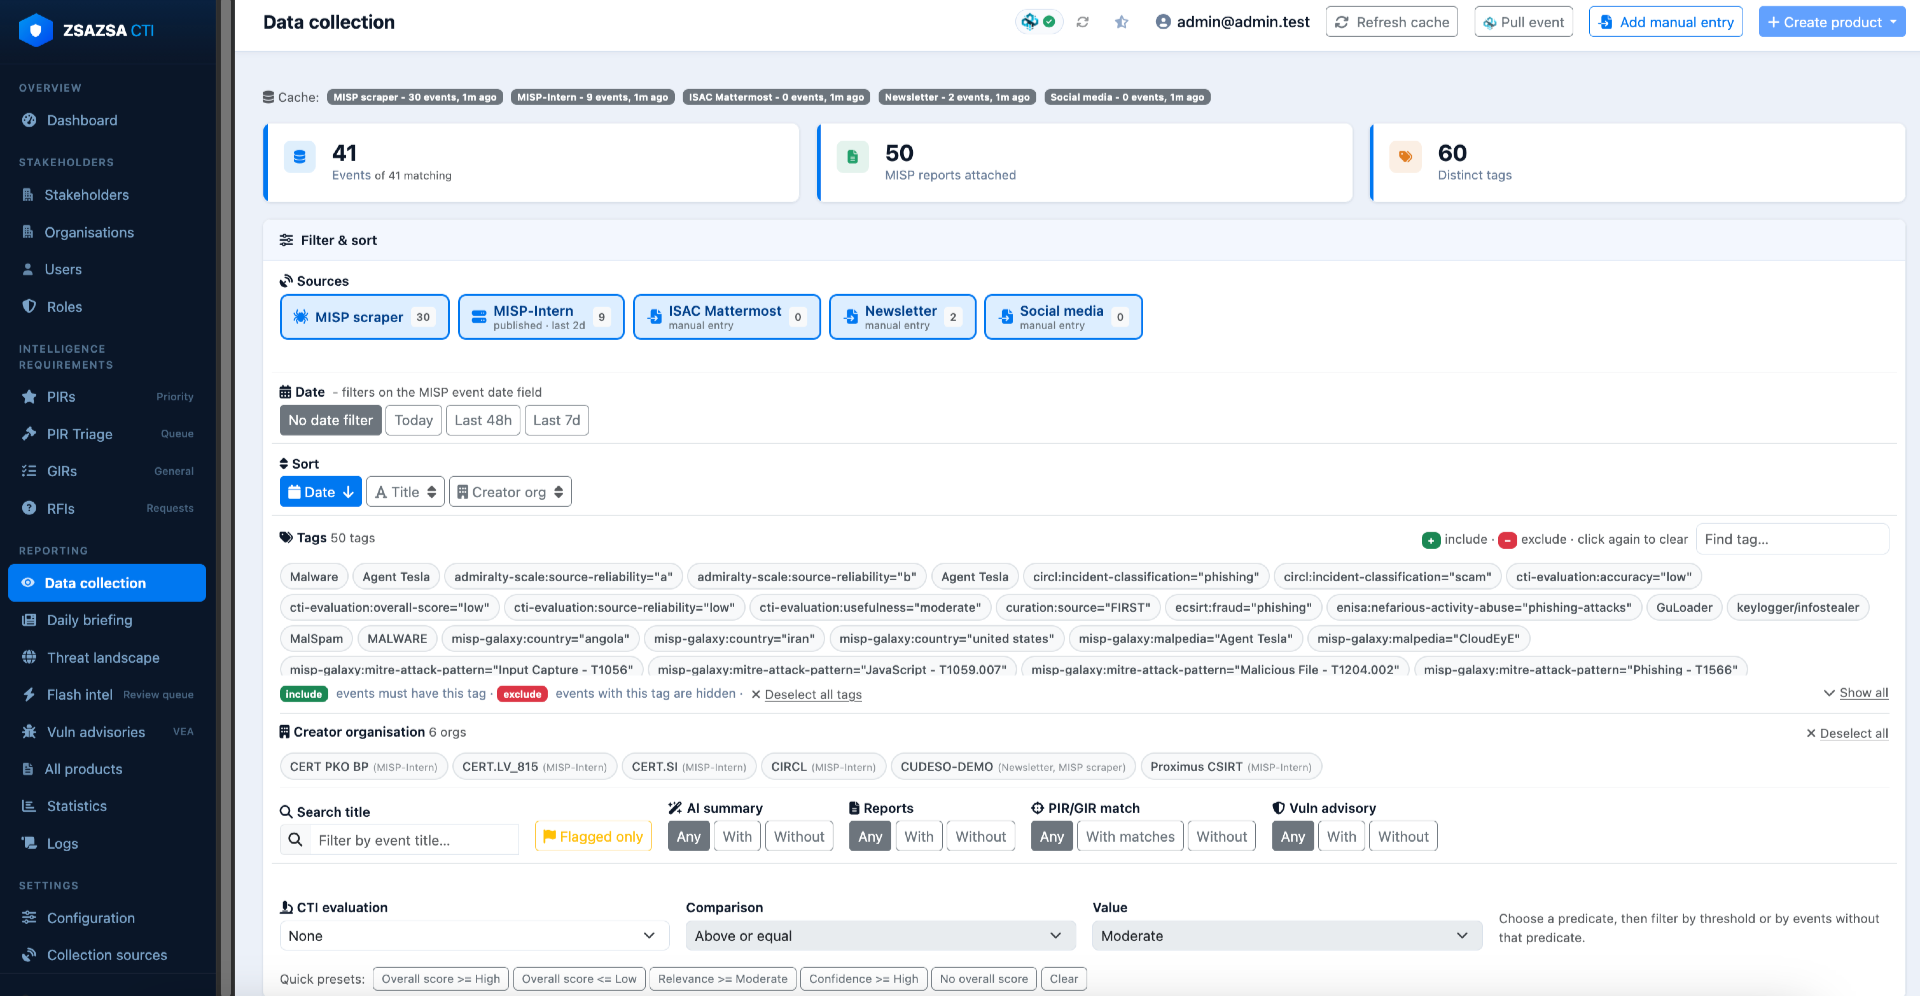This screenshot has height=996, width=1920.
Task: Sort events by Creator org
Action: (510, 492)
